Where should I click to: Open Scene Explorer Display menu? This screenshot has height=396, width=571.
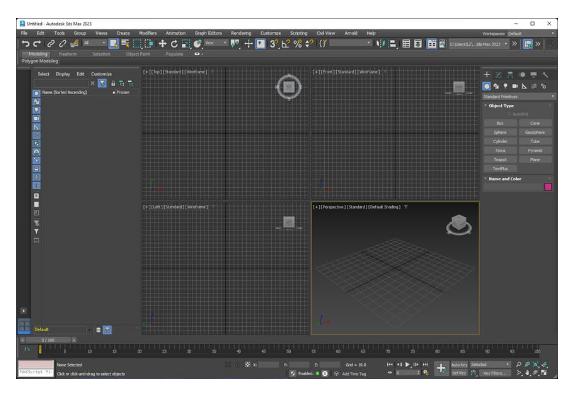point(63,74)
